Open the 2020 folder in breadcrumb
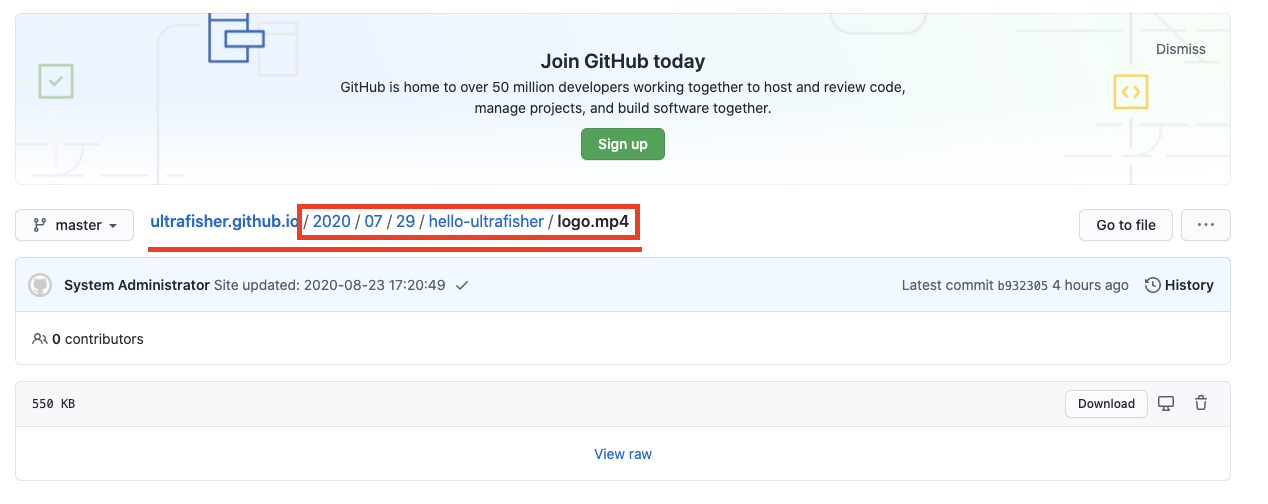This screenshot has height=504, width=1268. tap(331, 221)
